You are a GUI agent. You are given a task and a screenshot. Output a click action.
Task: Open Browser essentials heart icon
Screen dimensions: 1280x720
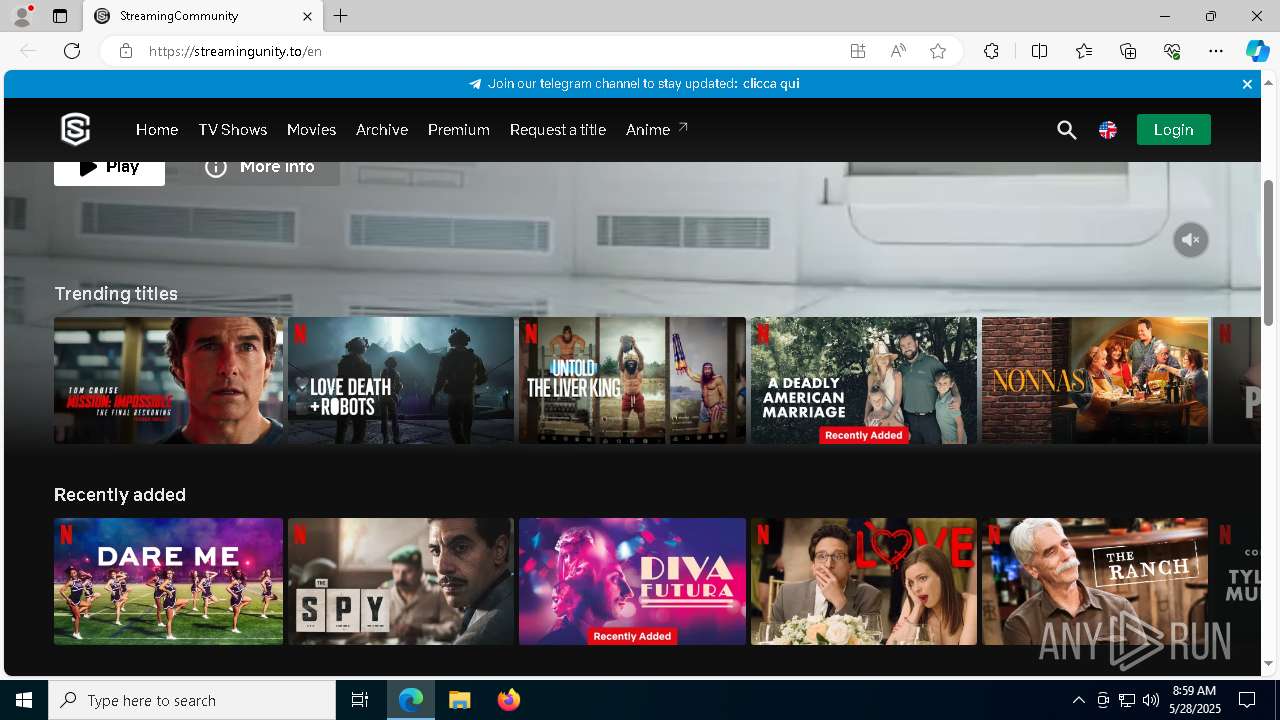[x=1172, y=51]
